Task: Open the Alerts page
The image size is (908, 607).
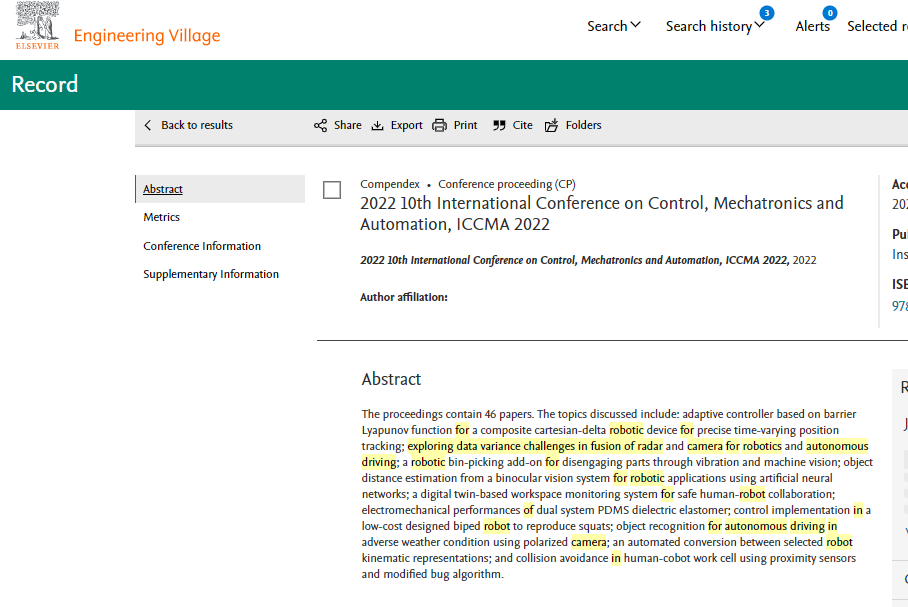Action: [812, 27]
